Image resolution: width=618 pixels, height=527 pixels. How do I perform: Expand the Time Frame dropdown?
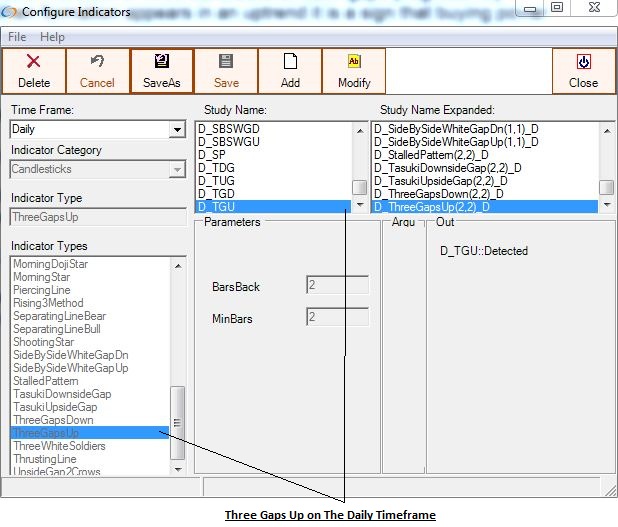(x=177, y=130)
